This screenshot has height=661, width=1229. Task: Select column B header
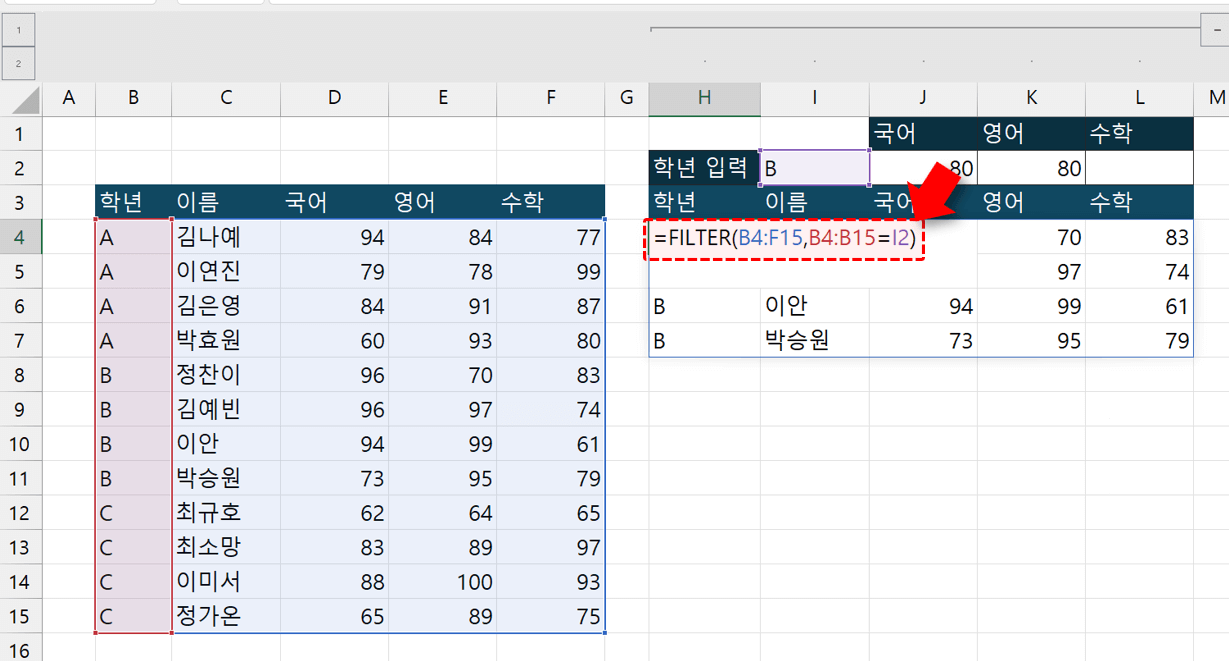[133, 98]
